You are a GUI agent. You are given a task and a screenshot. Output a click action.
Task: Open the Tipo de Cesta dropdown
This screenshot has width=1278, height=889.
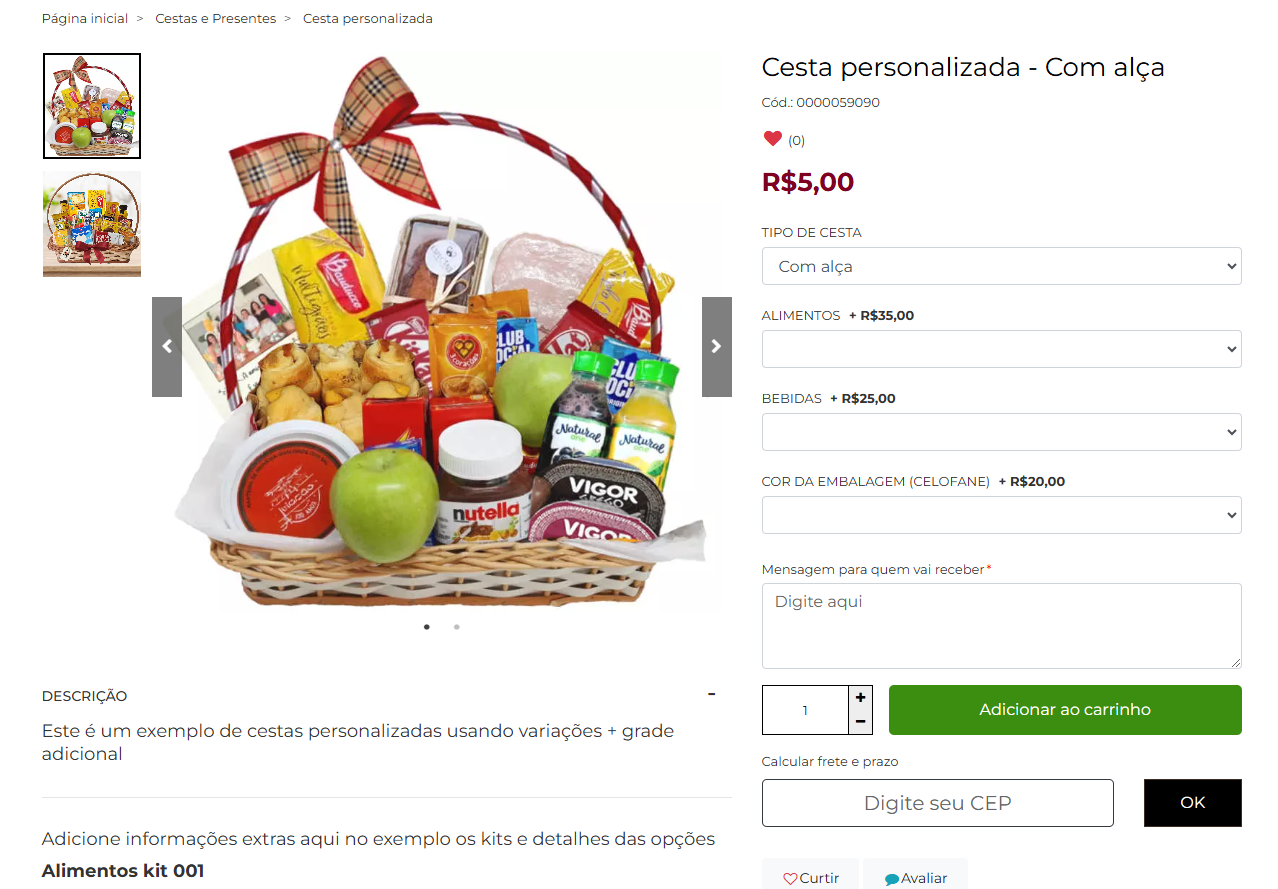pyautogui.click(x=1002, y=266)
